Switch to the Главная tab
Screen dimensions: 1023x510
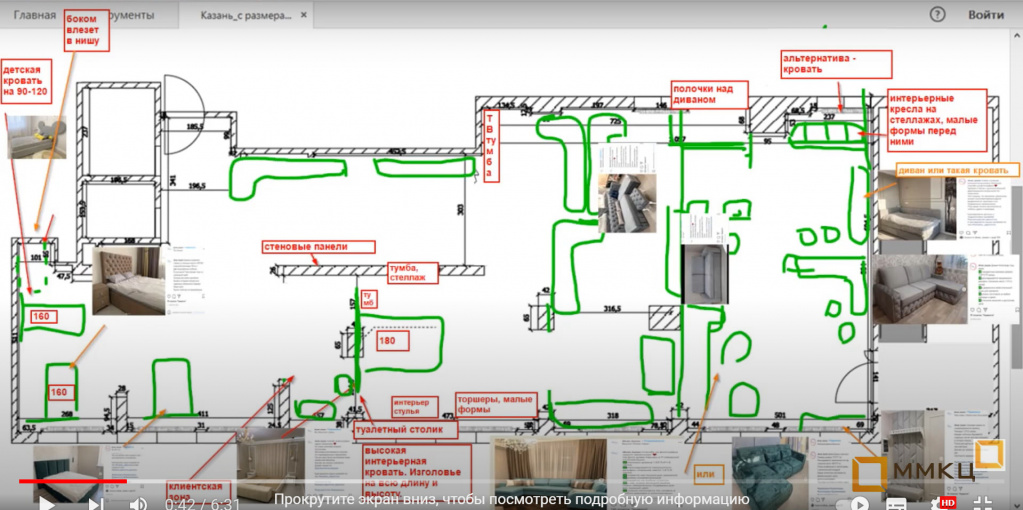tap(35, 15)
